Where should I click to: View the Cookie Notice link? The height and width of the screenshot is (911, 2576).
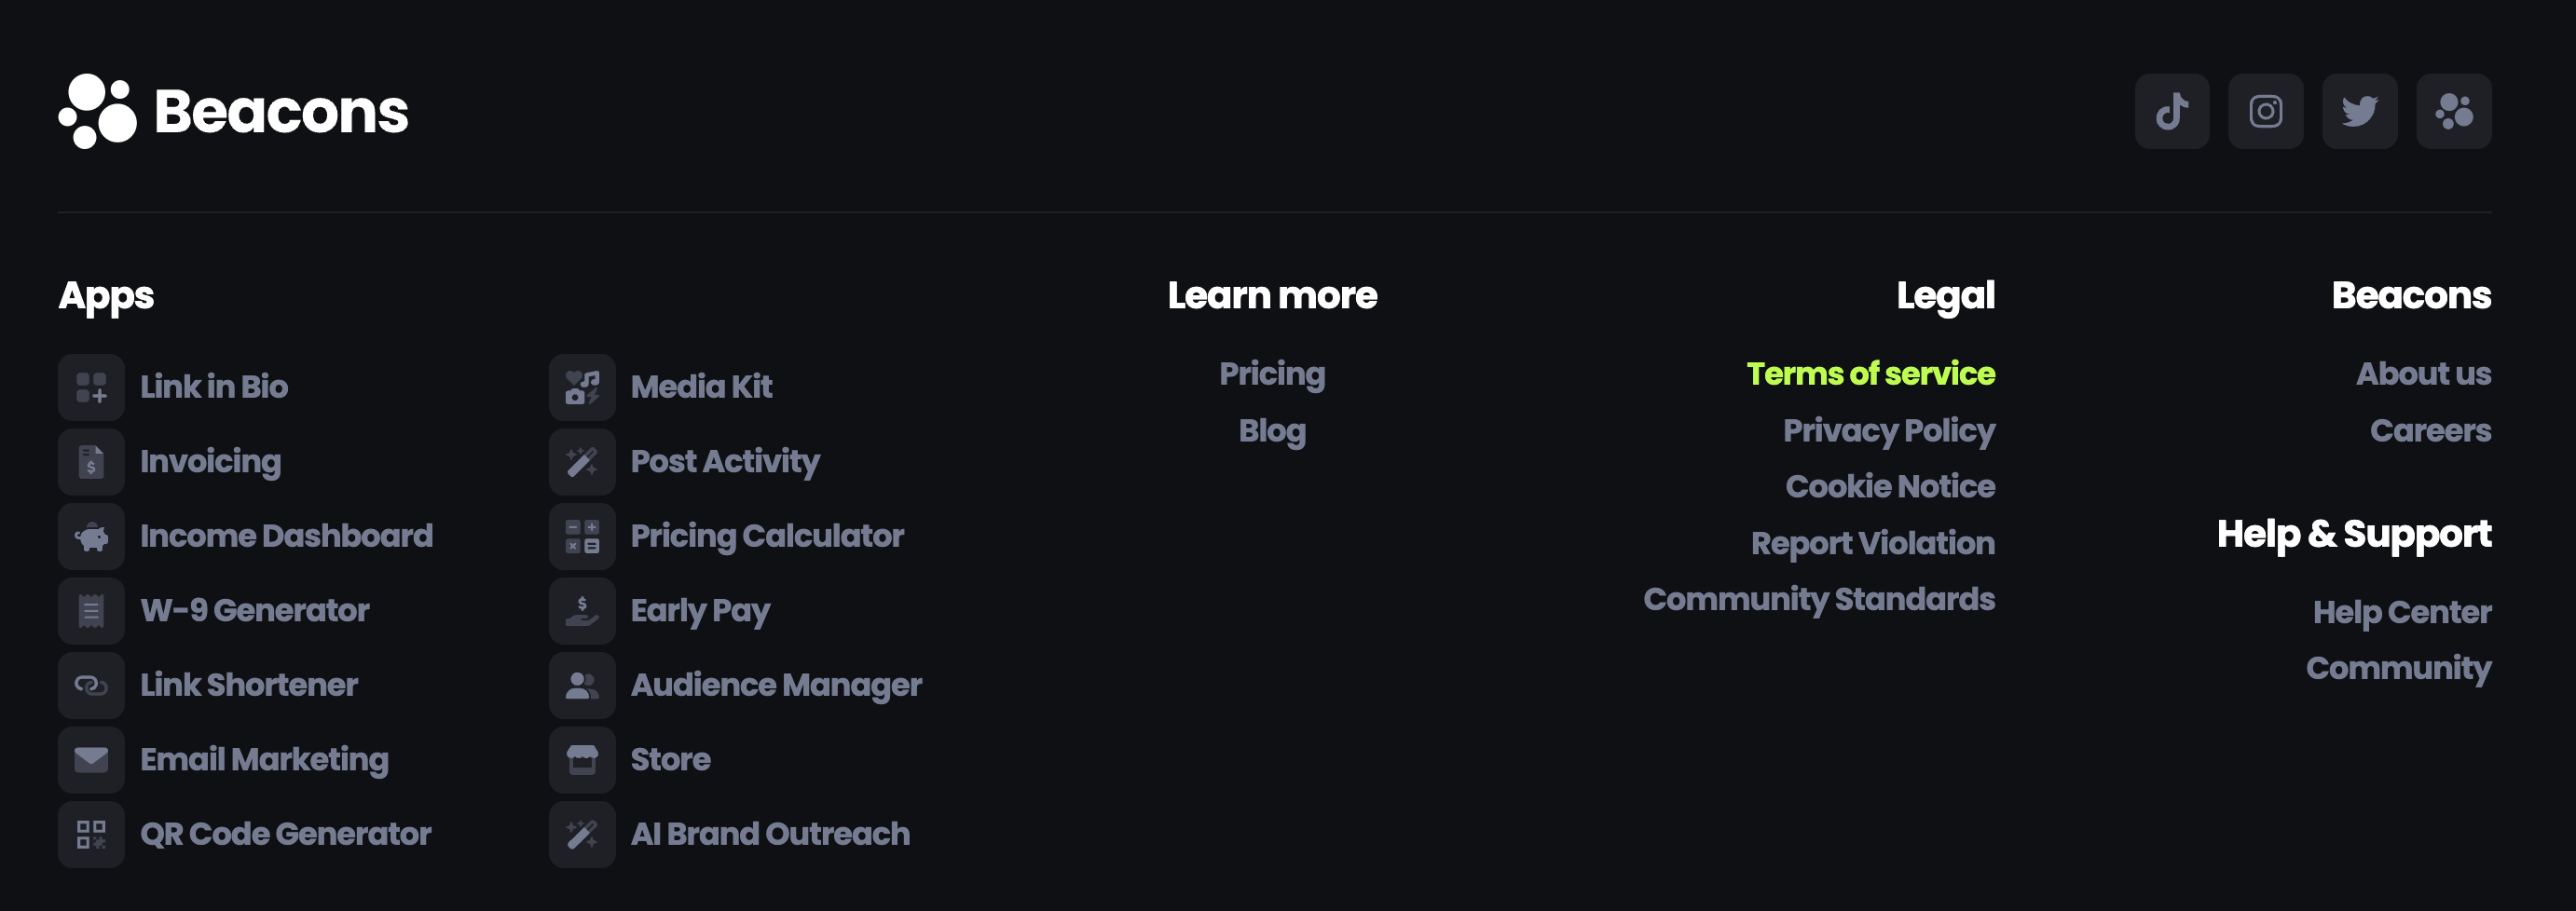(1890, 487)
